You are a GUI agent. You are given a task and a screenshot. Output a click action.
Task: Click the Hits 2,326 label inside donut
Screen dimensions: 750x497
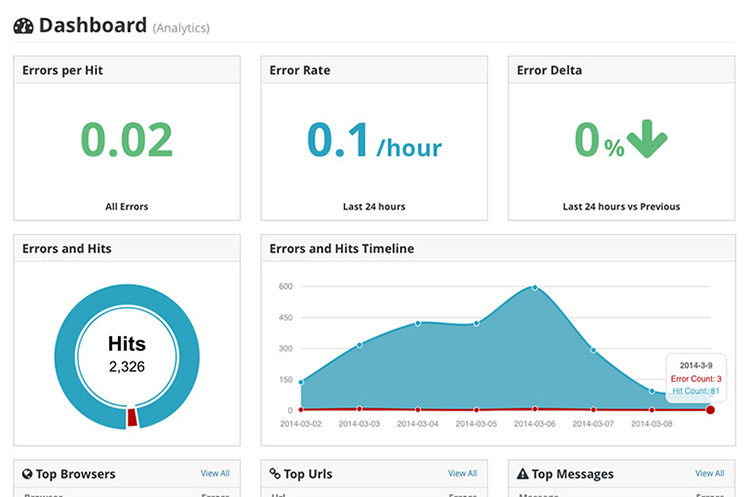click(x=127, y=354)
